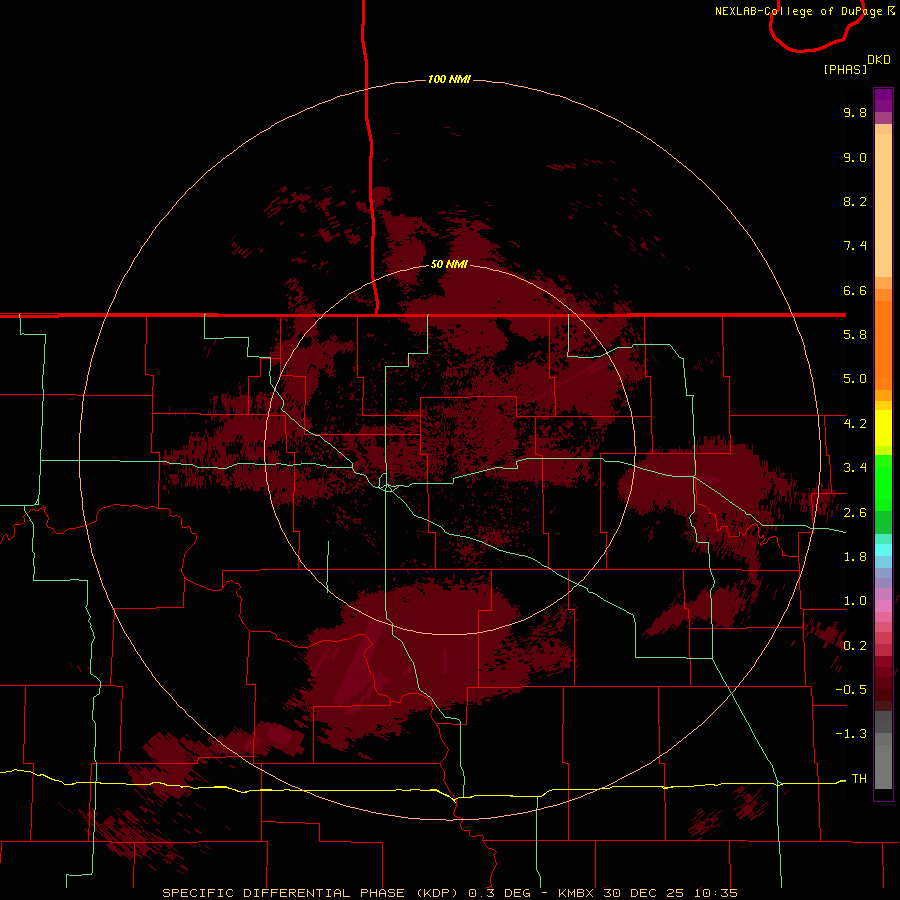Click the purple swatch atop the color scale
900x900 pixels.
click(883, 100)
